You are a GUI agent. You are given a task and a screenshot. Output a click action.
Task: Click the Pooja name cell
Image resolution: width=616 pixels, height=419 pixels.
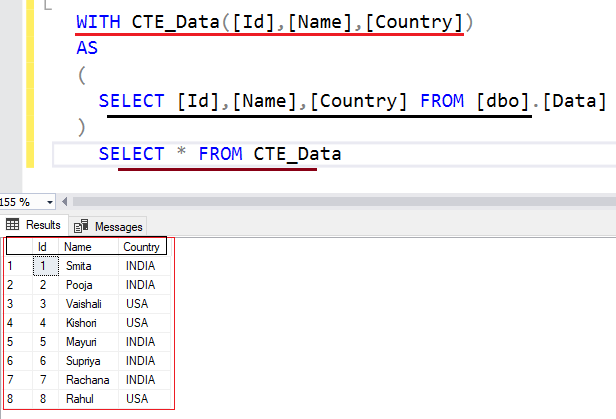88,285
